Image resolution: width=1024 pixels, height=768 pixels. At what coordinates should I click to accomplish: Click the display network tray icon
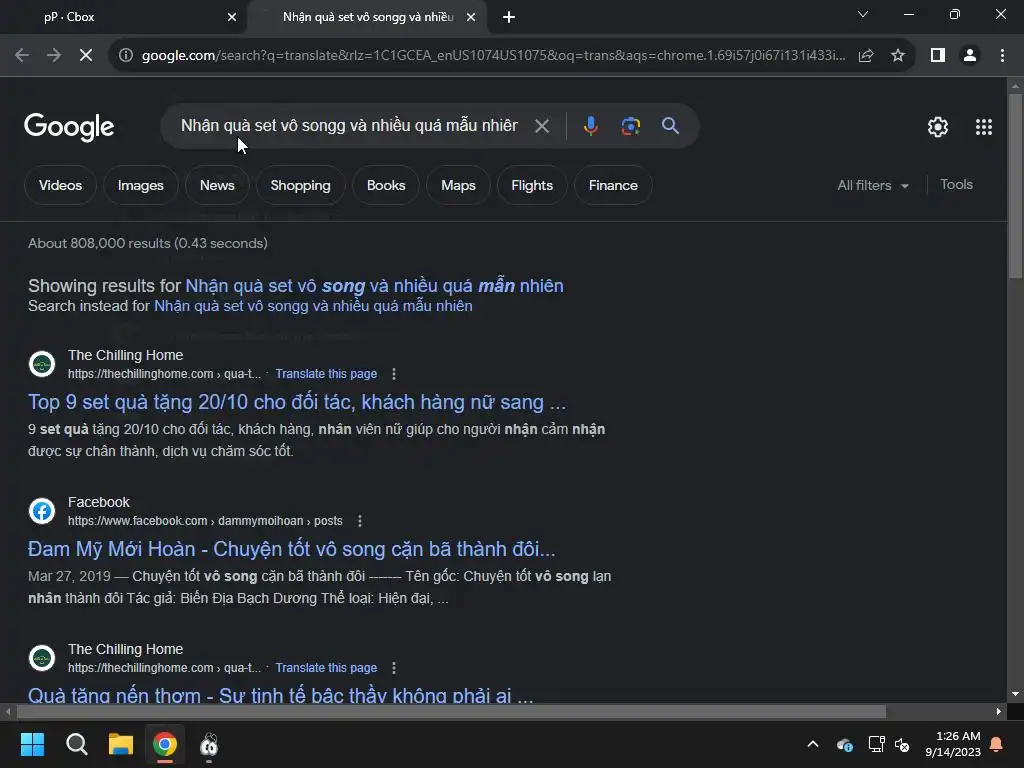pyautogui.click(x=876, y=744)
